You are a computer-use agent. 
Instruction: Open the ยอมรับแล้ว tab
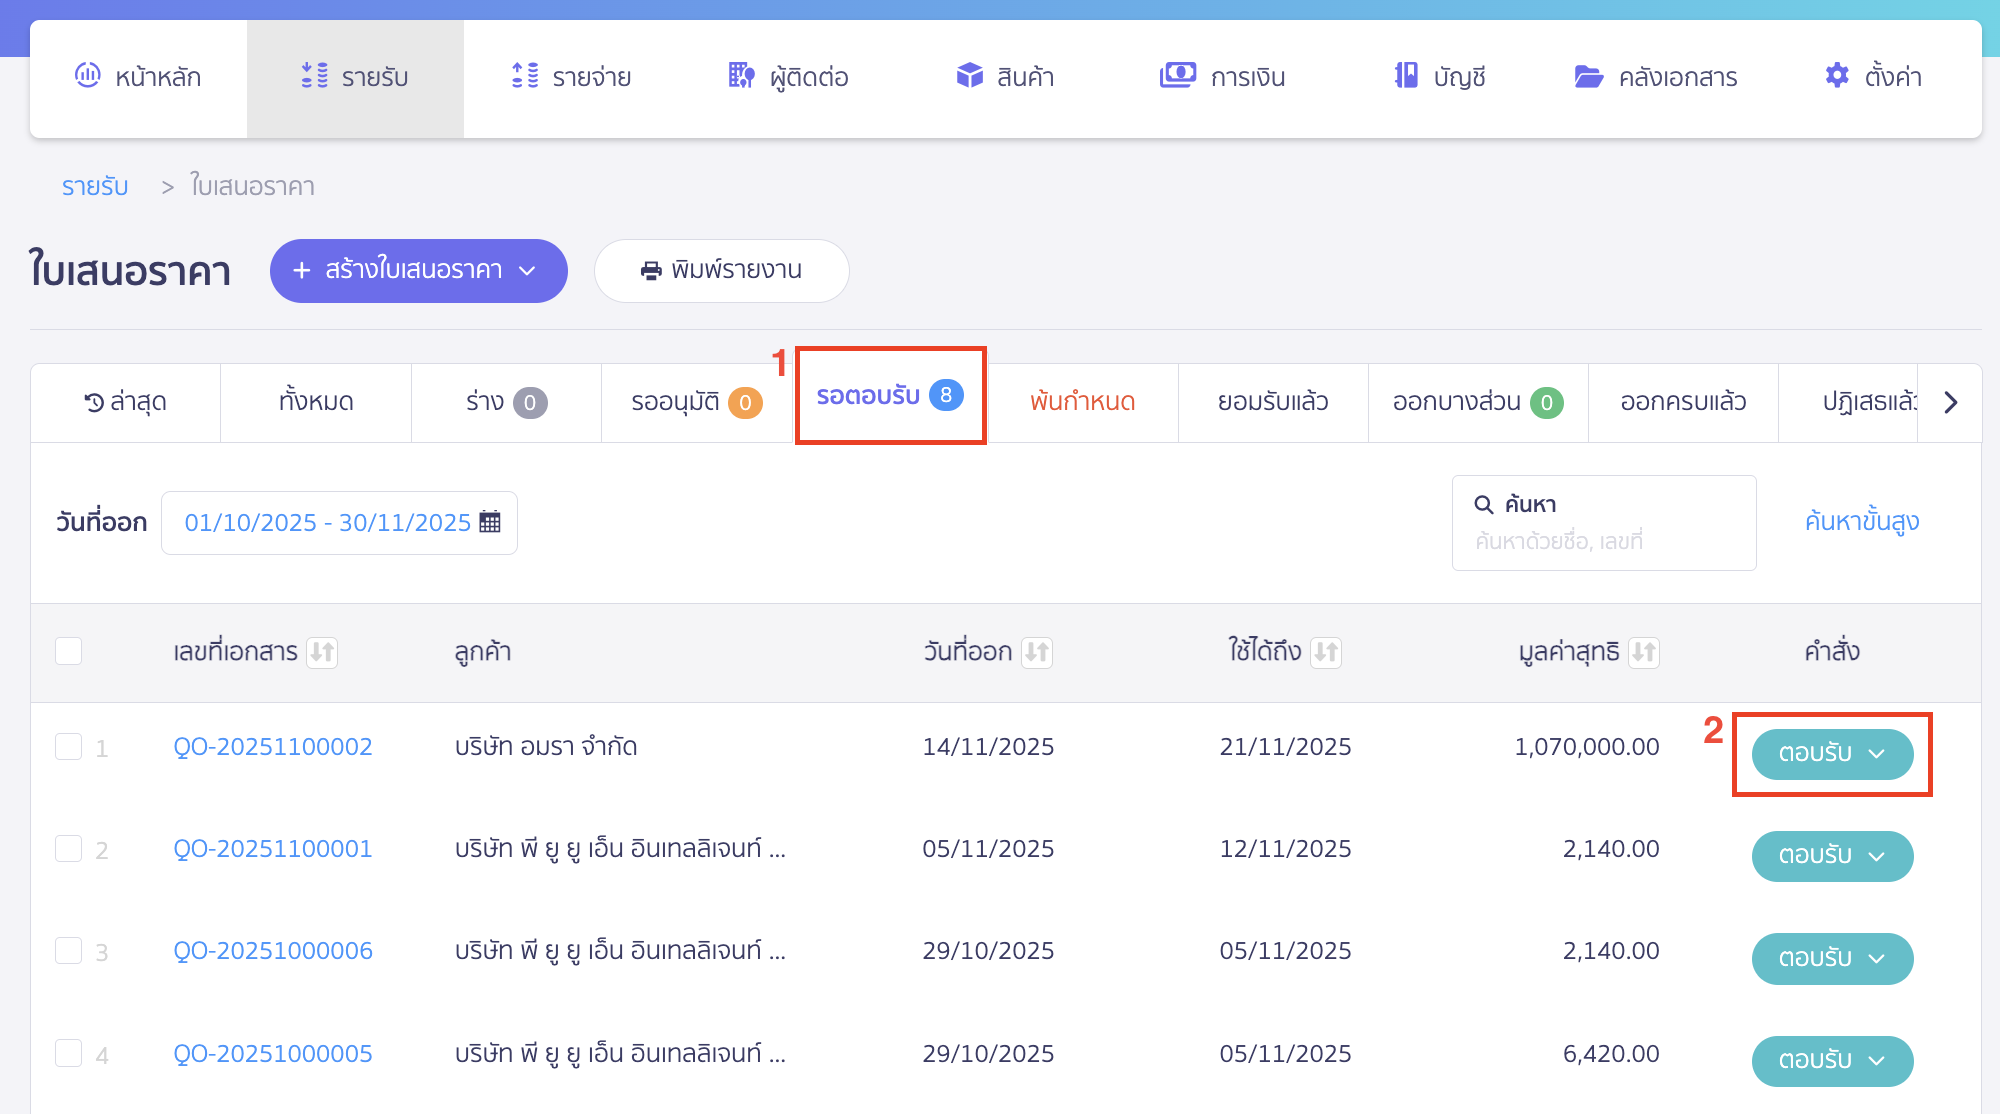[1272, 402]
